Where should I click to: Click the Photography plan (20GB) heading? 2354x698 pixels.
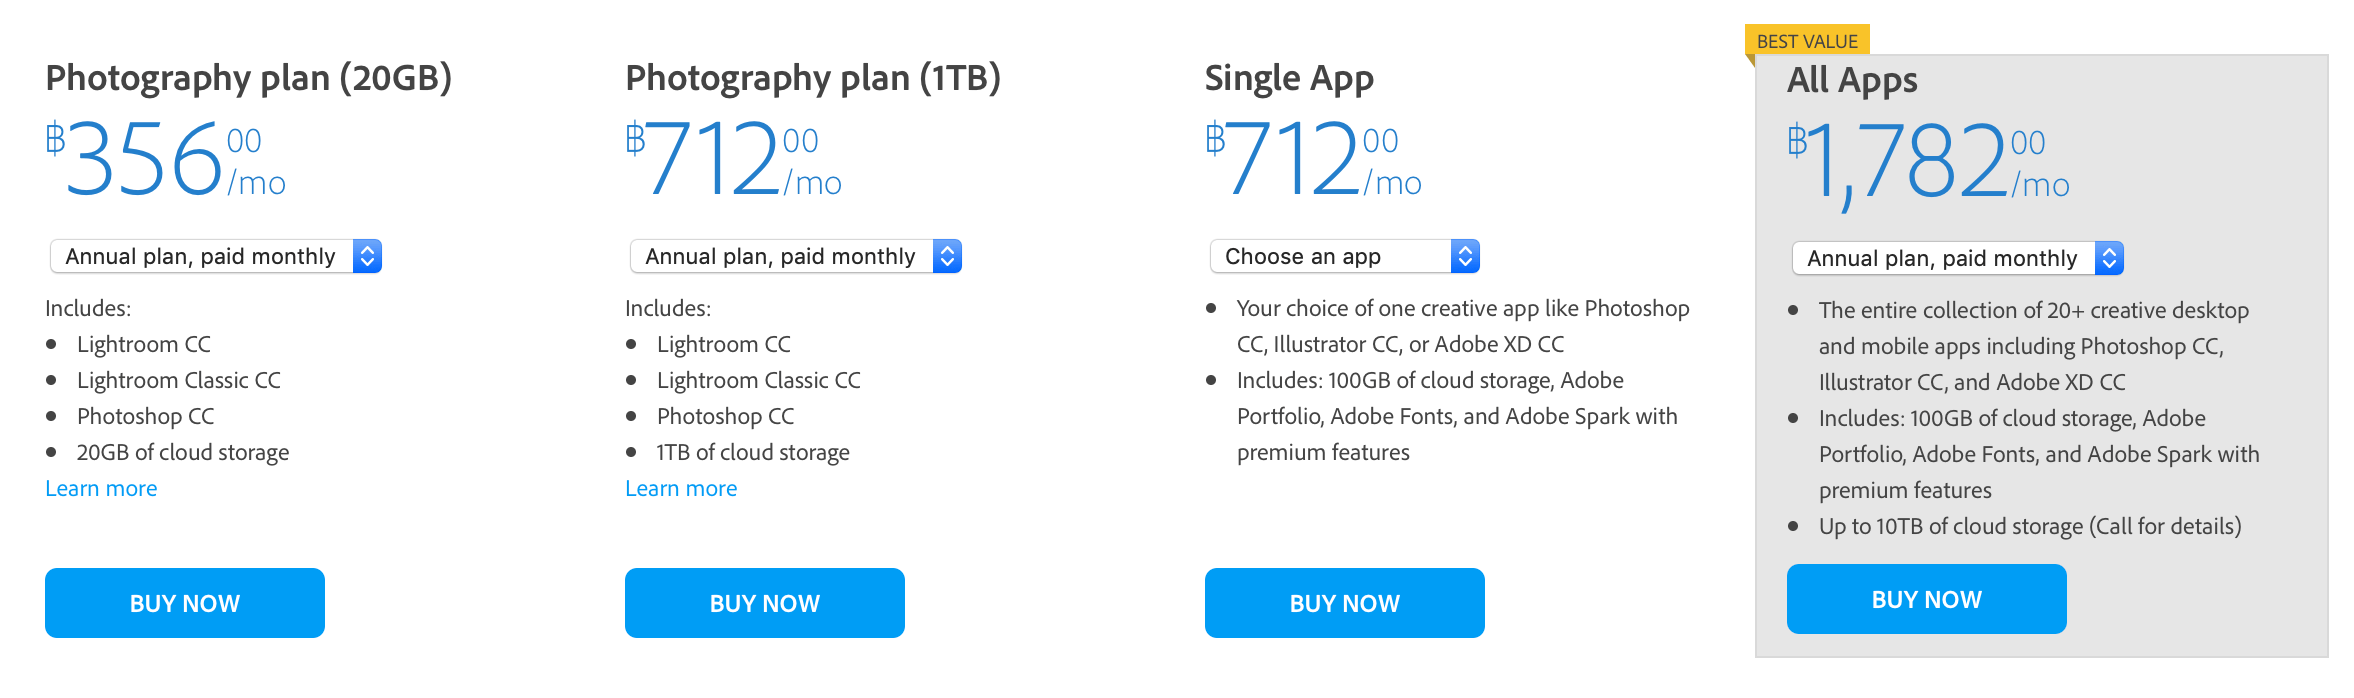coord(248,78)
